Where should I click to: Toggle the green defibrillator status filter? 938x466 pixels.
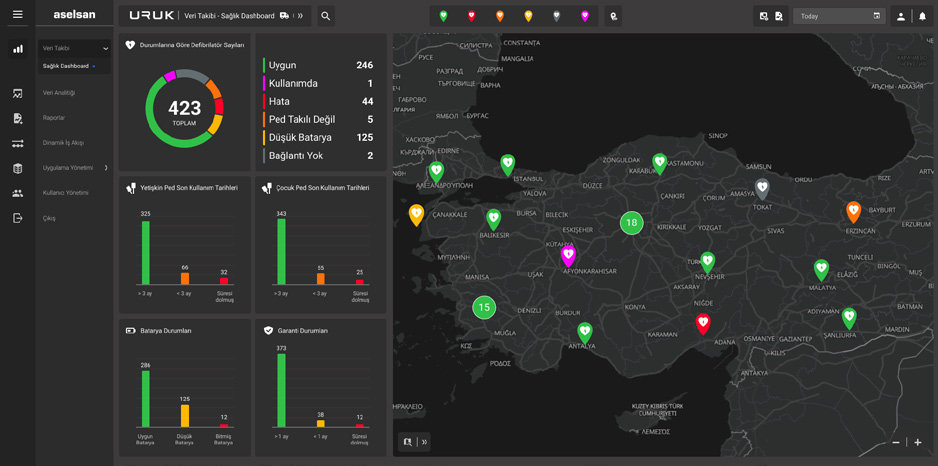point(443,17)
